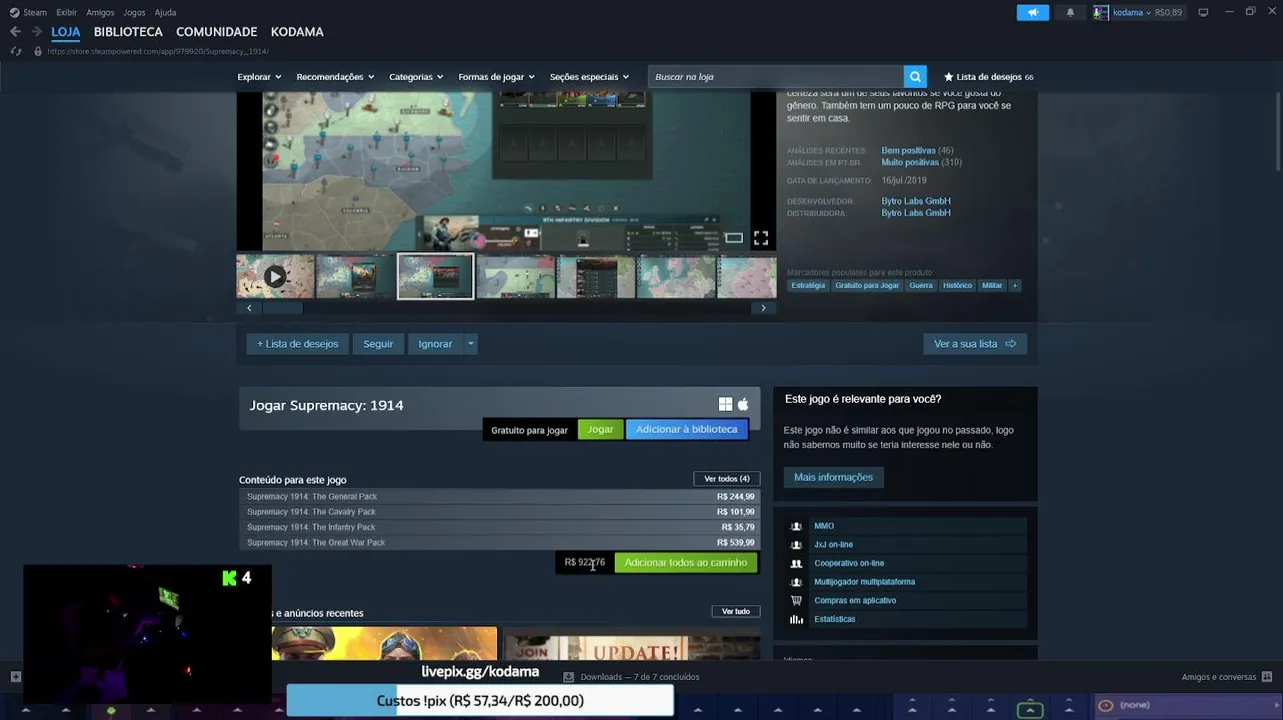Viewport: 1283px width, 720px height.
Task: Add game with Lista de desejos button
Action: coord(298,344)
